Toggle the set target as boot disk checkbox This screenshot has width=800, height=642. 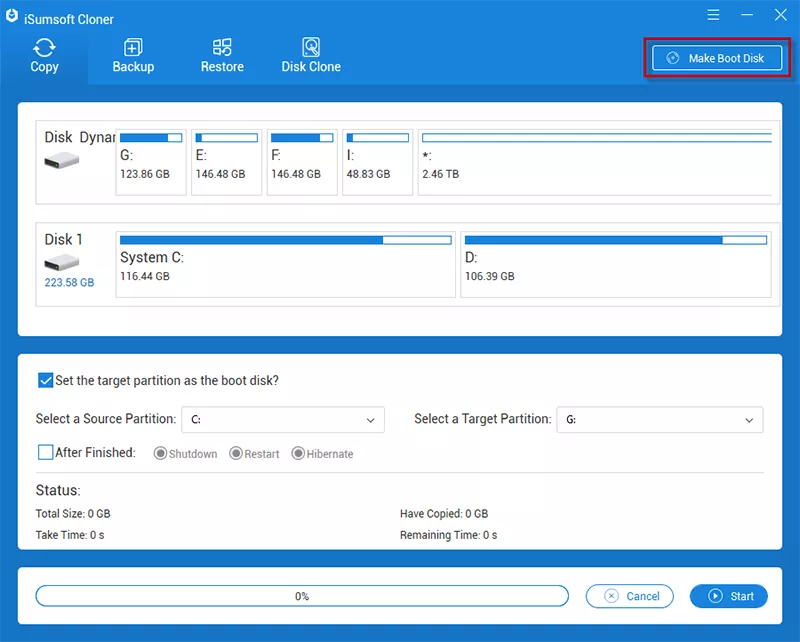45,380
